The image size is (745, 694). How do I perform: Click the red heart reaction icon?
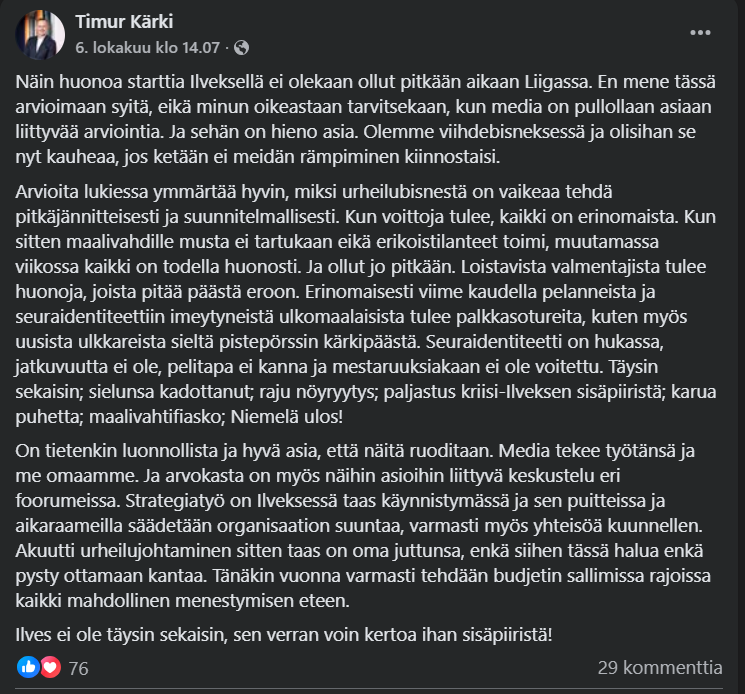coord(49,667)
